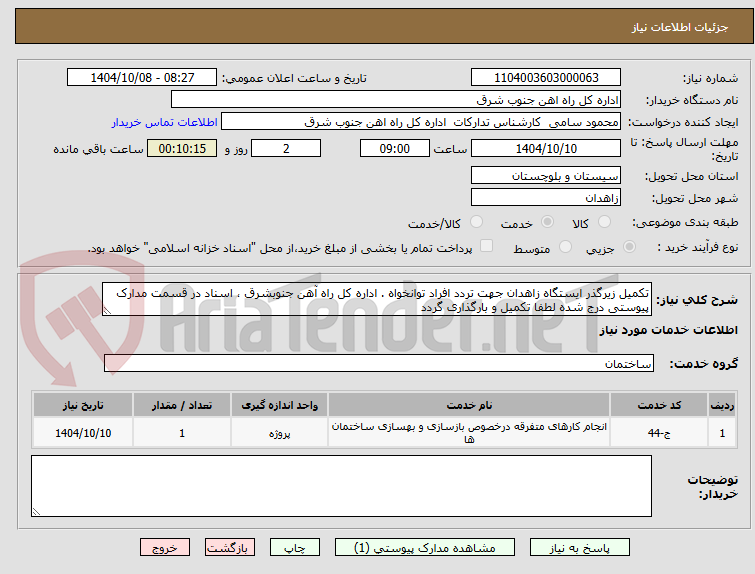Screen dimensions: 755x574
Task: Click the deadline time field 09:00
Action: tap(395, 148)
